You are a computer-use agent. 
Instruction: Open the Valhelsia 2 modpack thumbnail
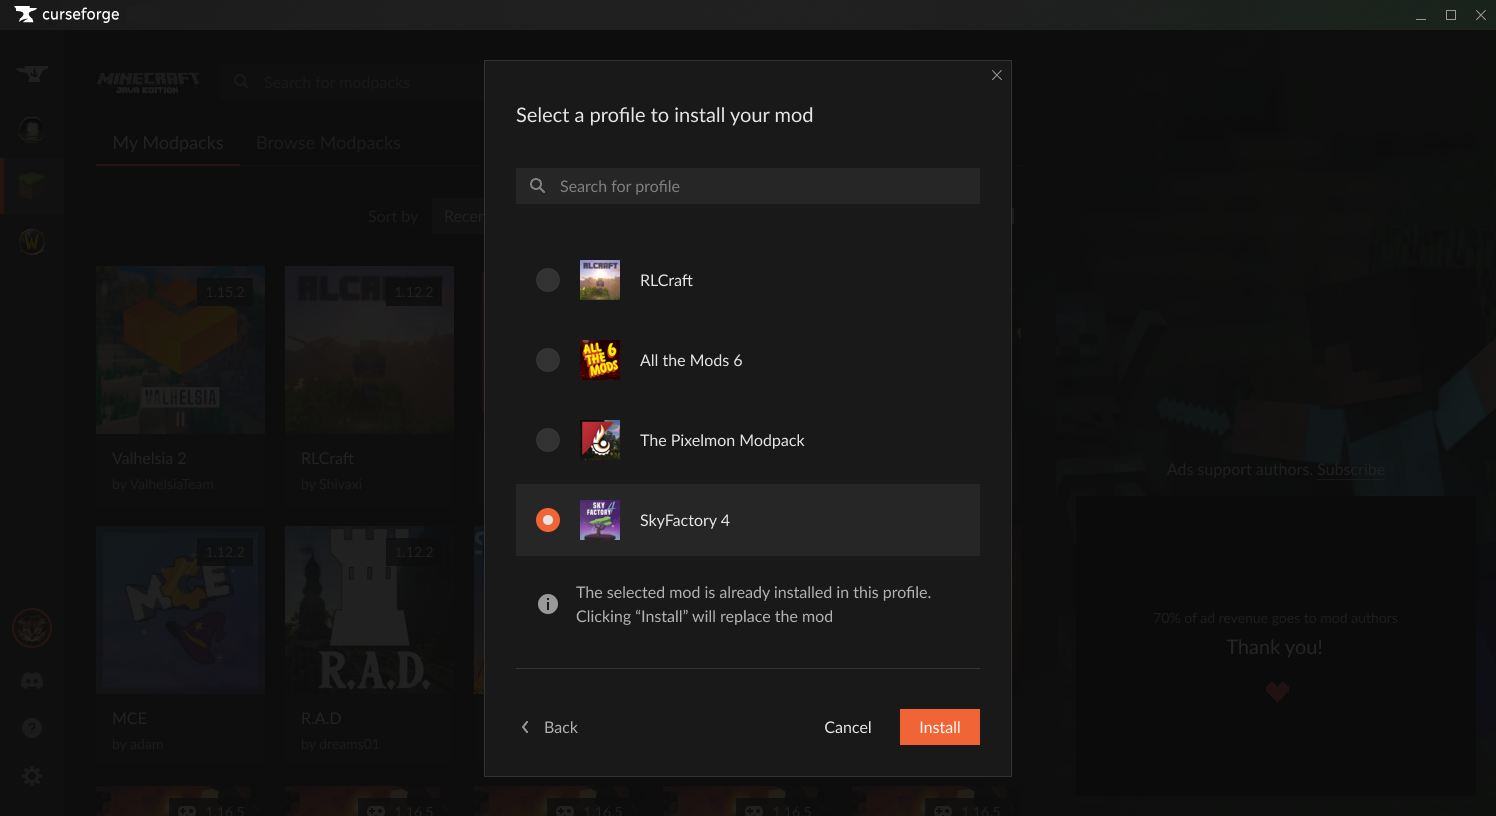[180, 350]
